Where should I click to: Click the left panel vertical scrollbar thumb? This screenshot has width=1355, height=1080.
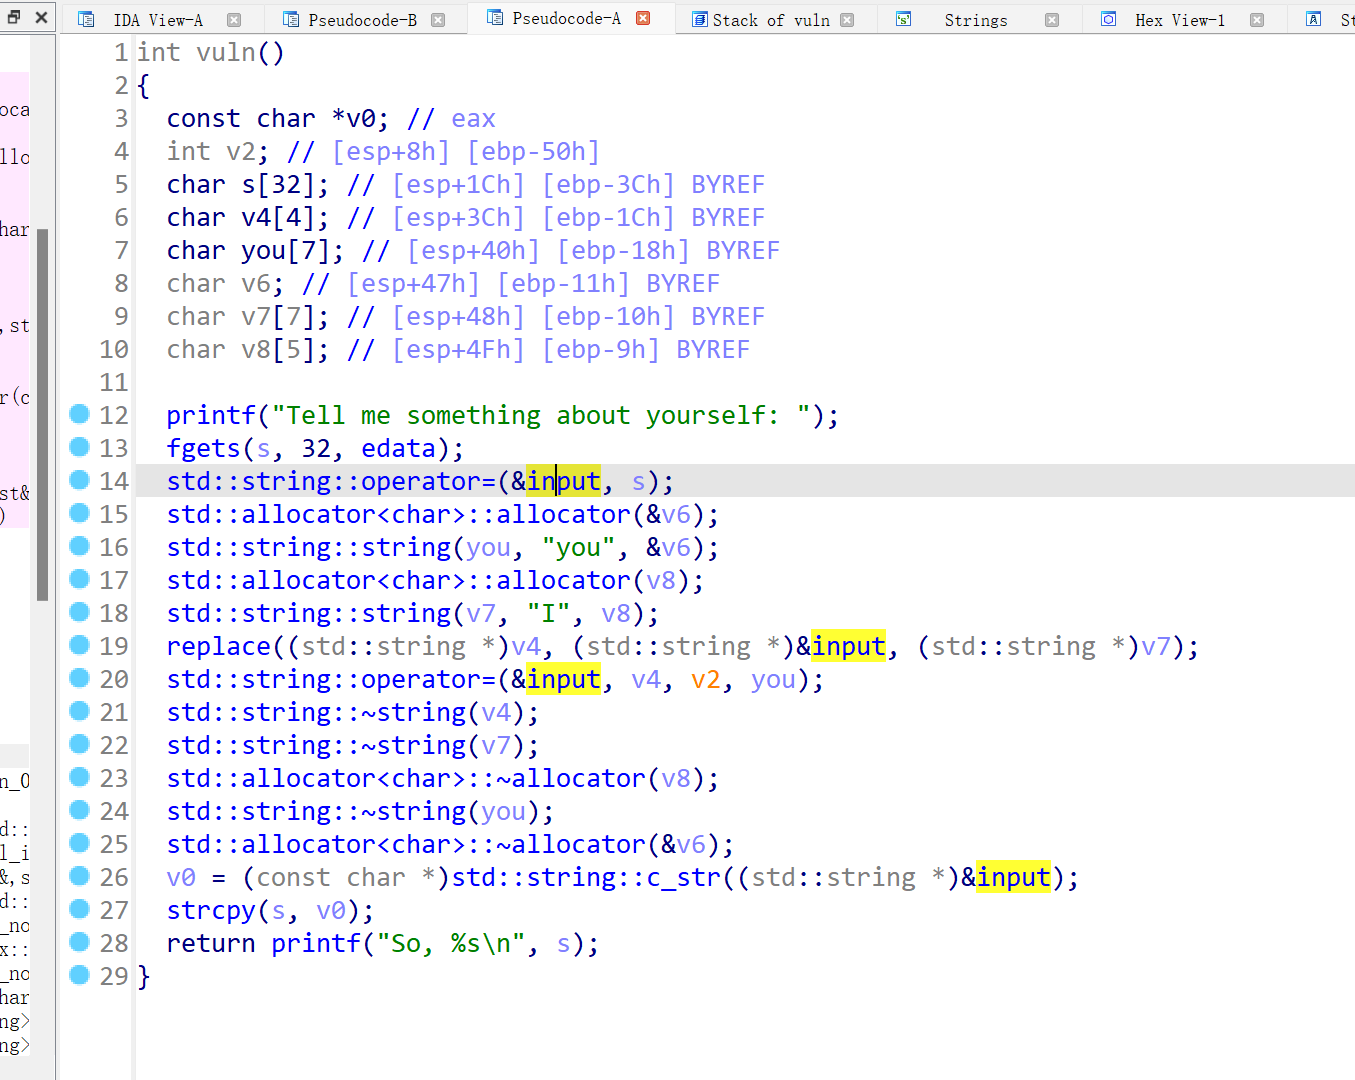point(43,415)
